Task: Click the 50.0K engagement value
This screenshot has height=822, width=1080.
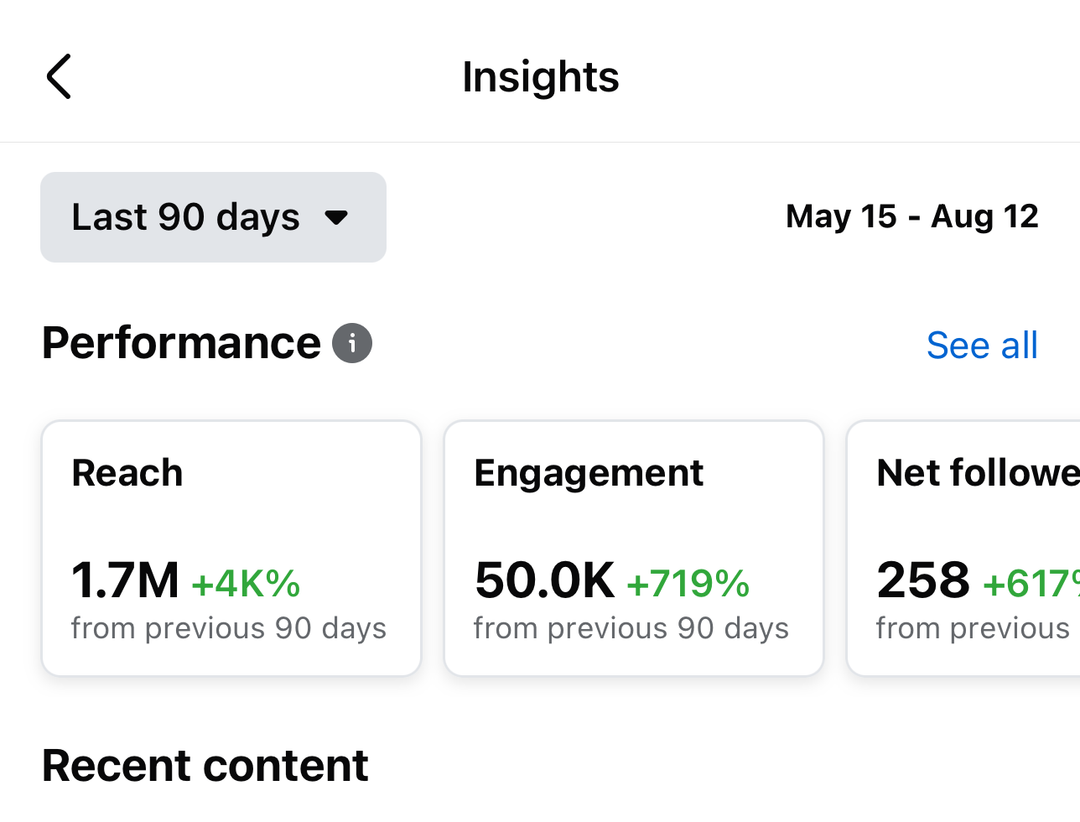Action: coord(544,581)
